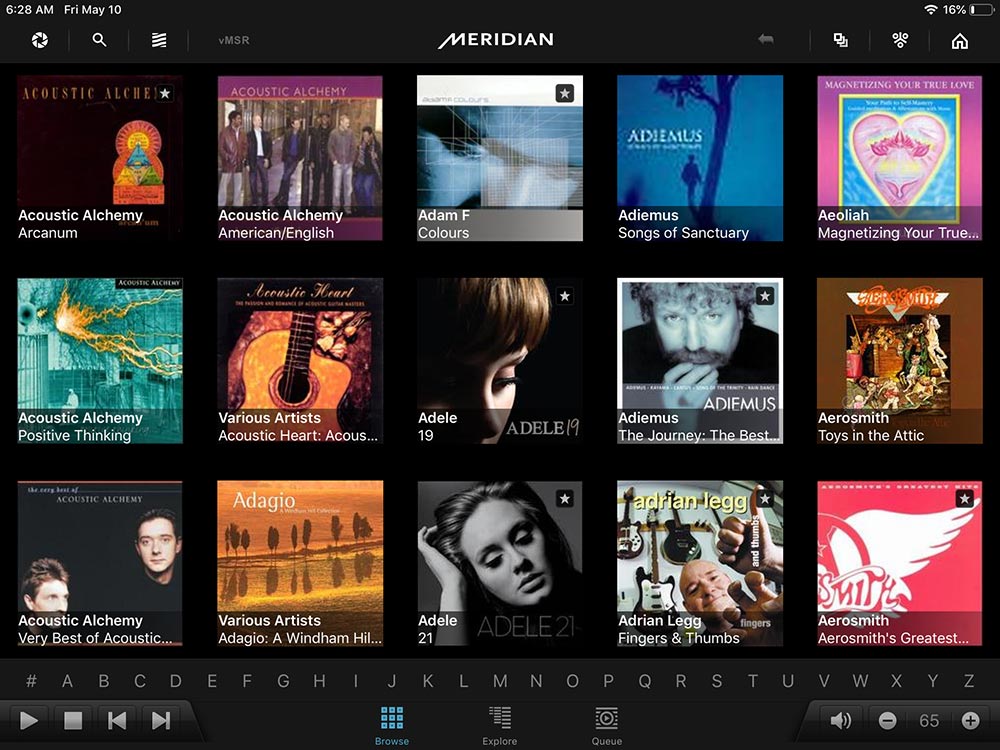Open Adam F Colours album
The image size is (1000, 750).
pyautogui.click(x=499, y=158)
